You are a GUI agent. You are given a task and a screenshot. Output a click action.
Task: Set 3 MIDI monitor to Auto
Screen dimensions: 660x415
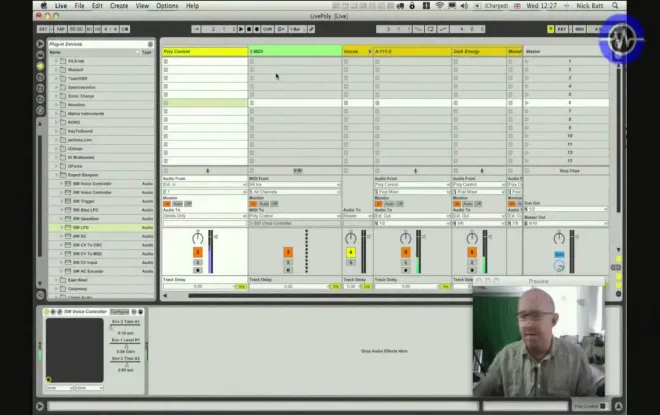point(264,204)
